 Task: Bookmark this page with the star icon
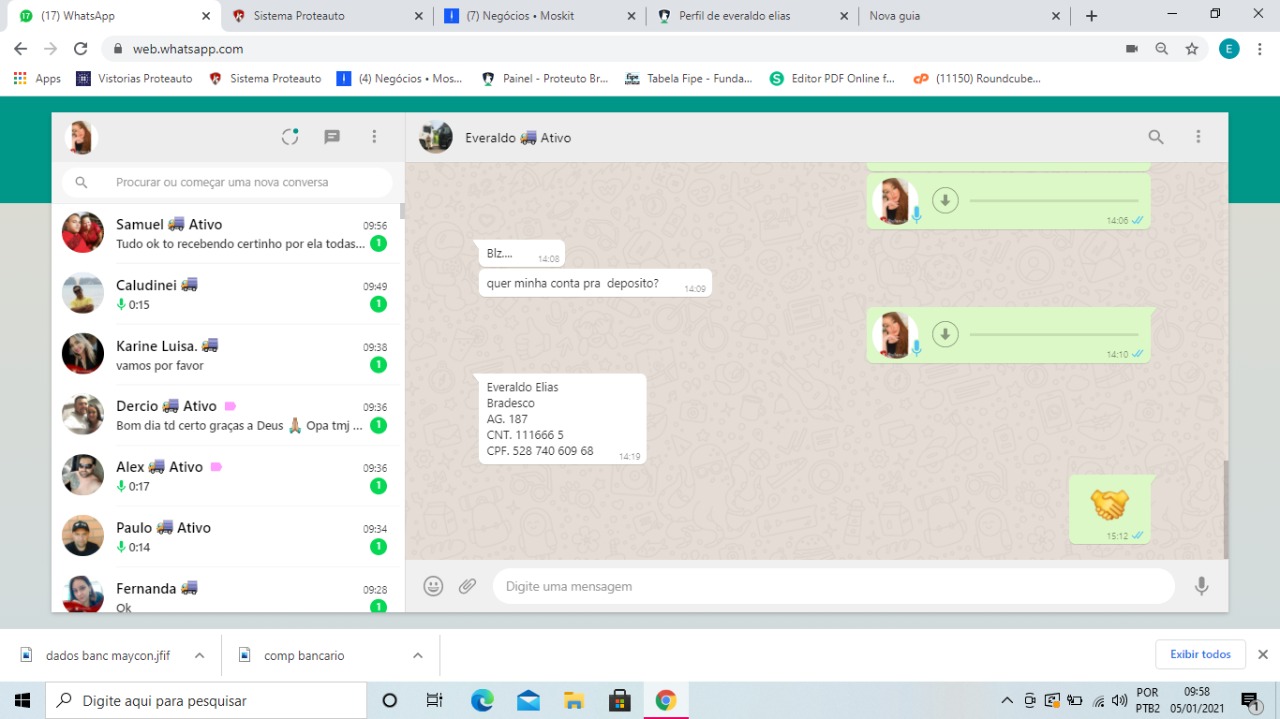point(1191,49)
